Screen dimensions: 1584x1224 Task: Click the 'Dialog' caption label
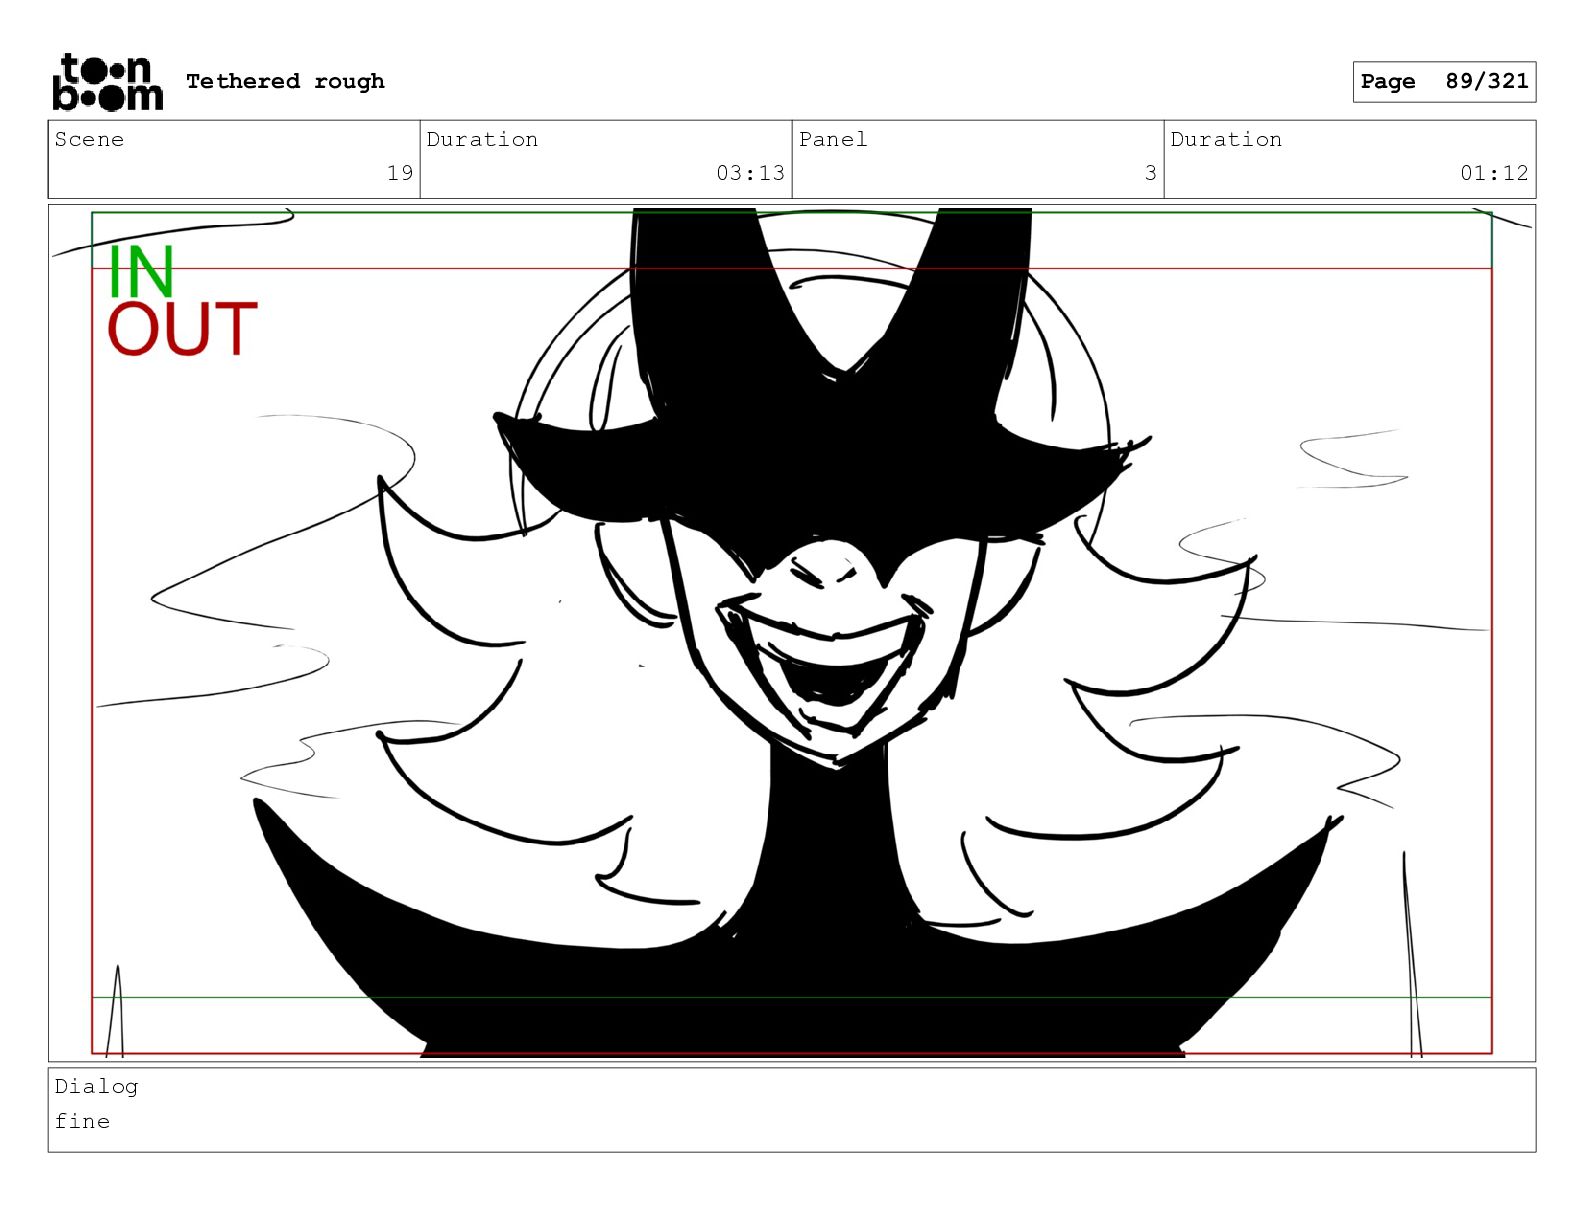click(96, 1086)
